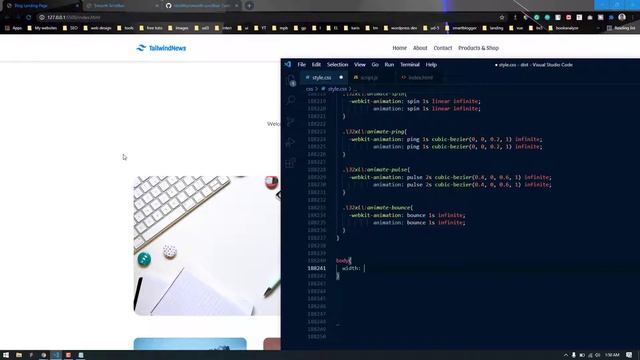Open Chrome profile avatar
Image resolution: width=640 pixels, height=360 pixels.
pos(622,17)
